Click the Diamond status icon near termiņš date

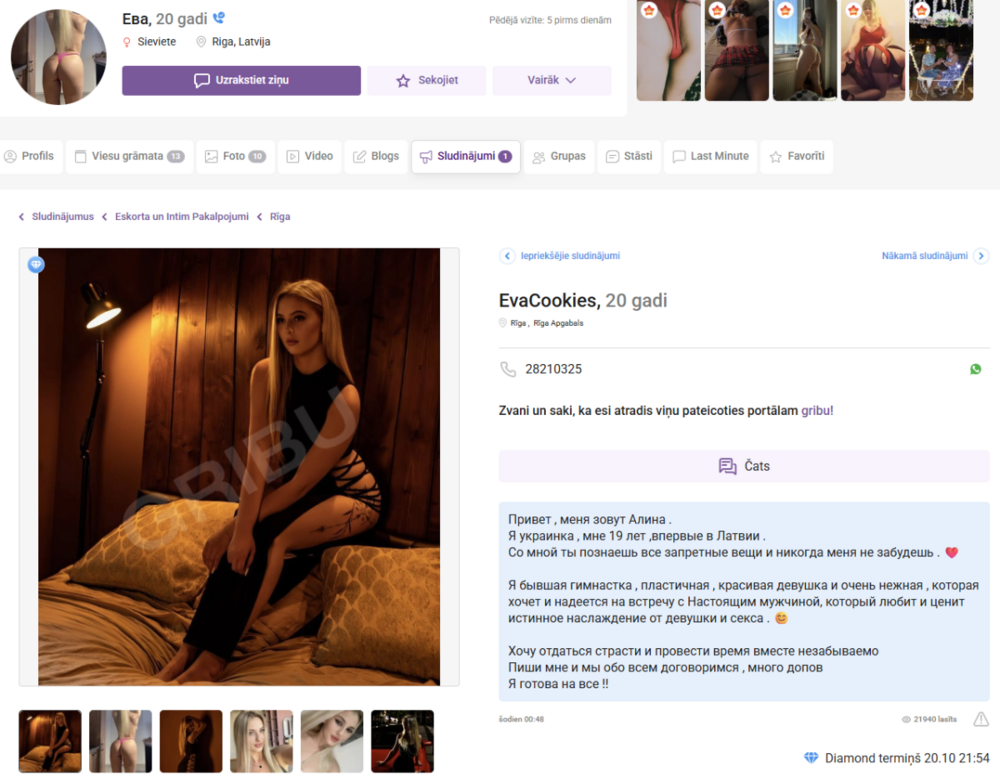[x=813, y=759]
